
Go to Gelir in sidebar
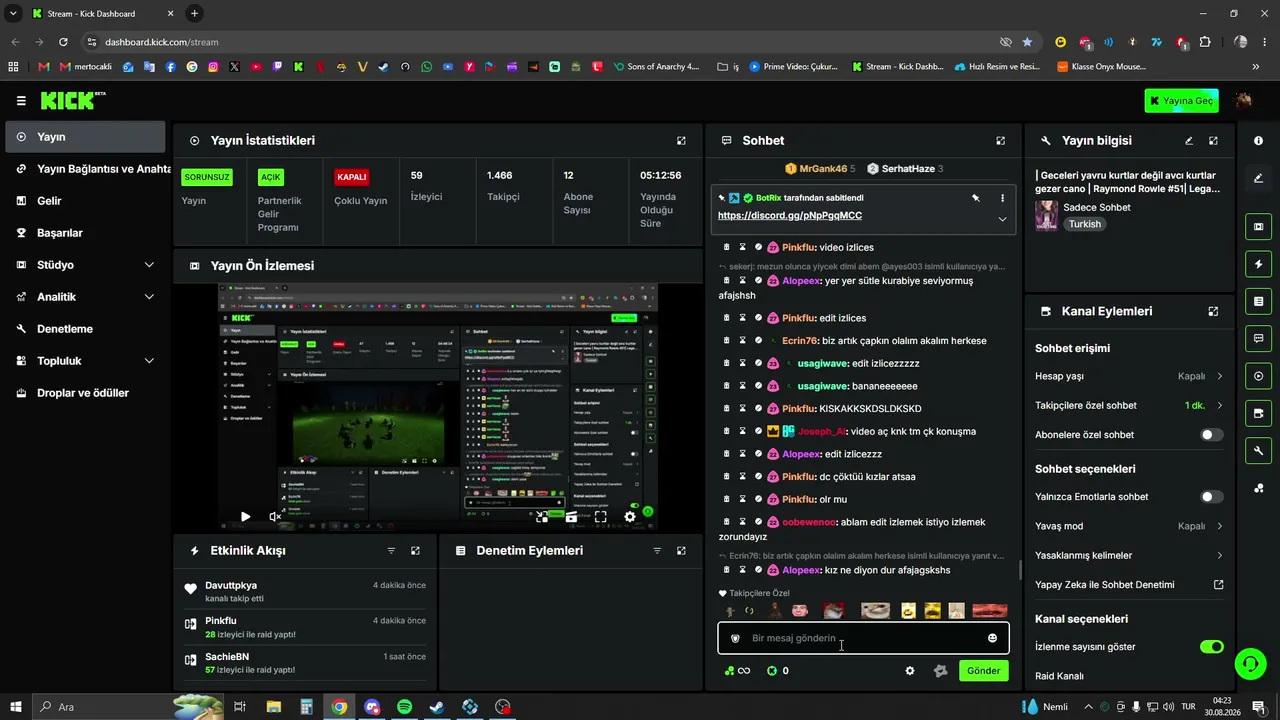[85, 201]
